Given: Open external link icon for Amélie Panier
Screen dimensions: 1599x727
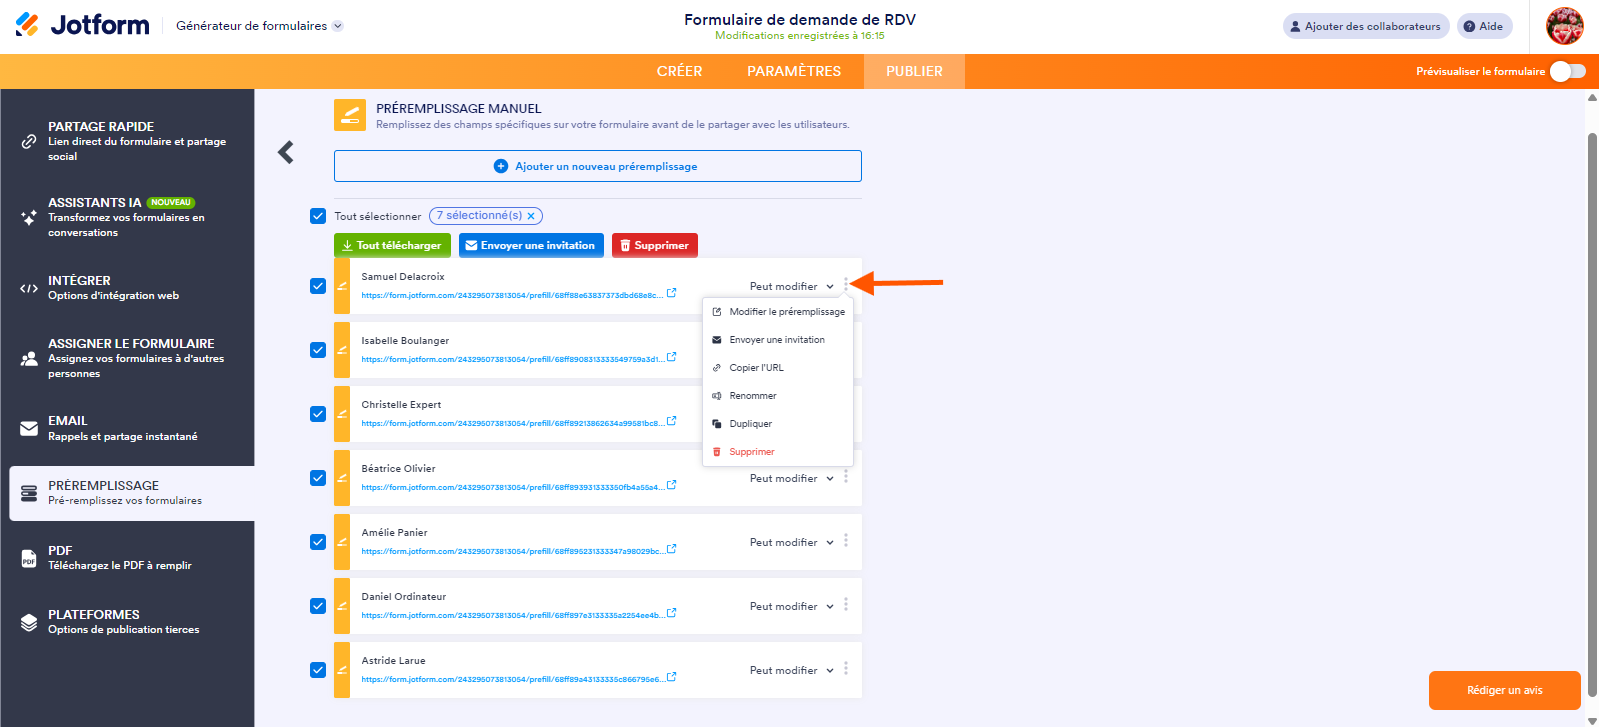Looking at the screenshot, I should (672, 549).
